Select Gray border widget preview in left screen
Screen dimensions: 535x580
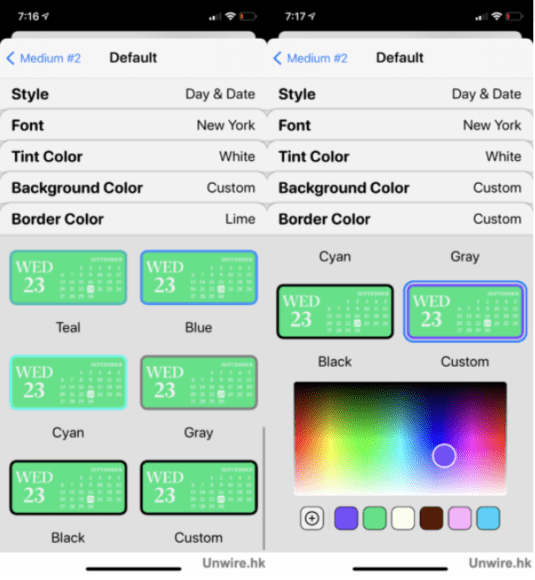199,382
